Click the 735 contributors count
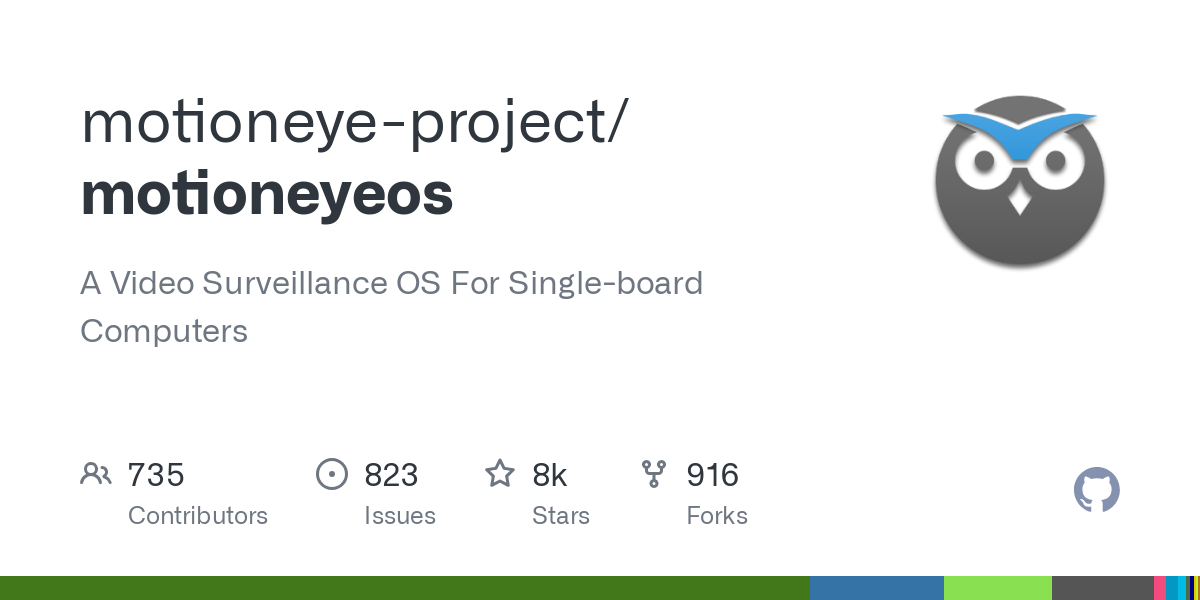This screenshot has width=1200, height=600. (156, 475)
